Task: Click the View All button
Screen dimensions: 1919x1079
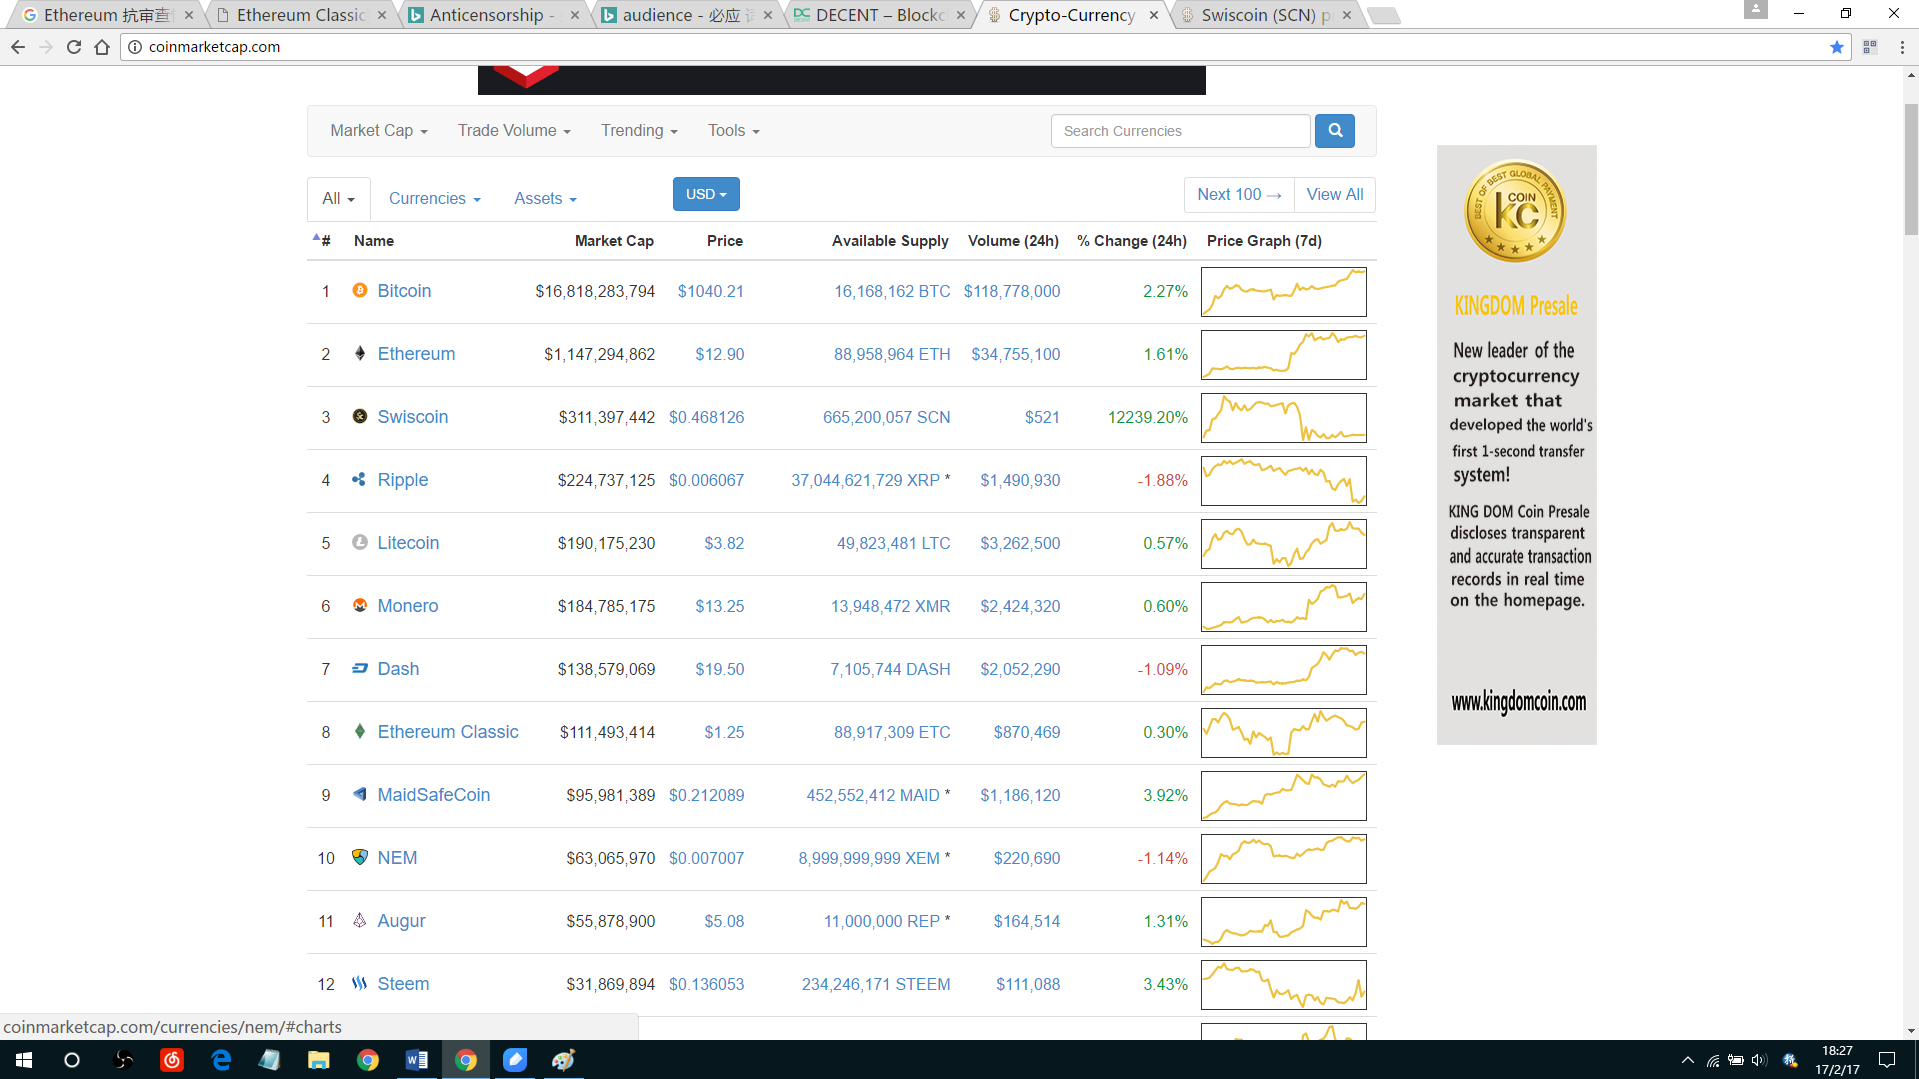Action: (x=1335, y=195)
